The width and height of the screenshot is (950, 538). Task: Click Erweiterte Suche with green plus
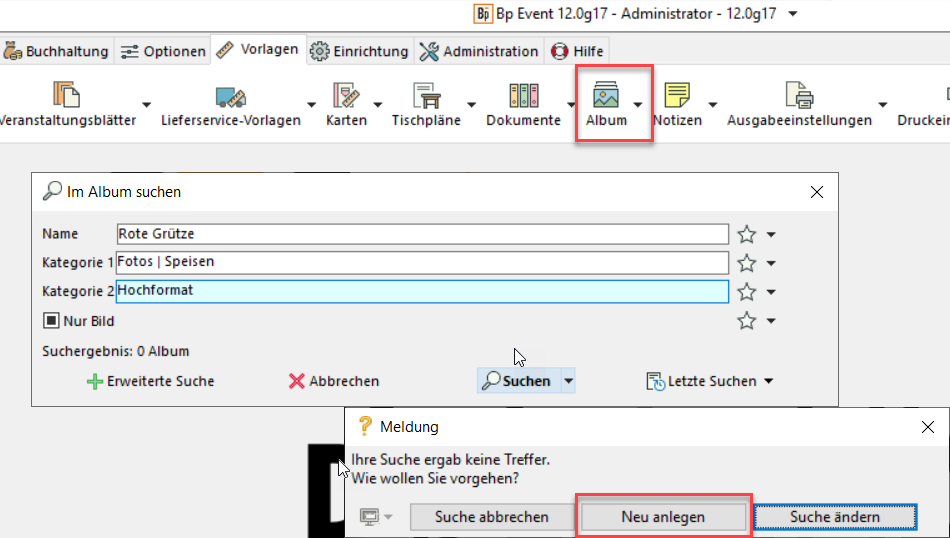pos(150,381)
